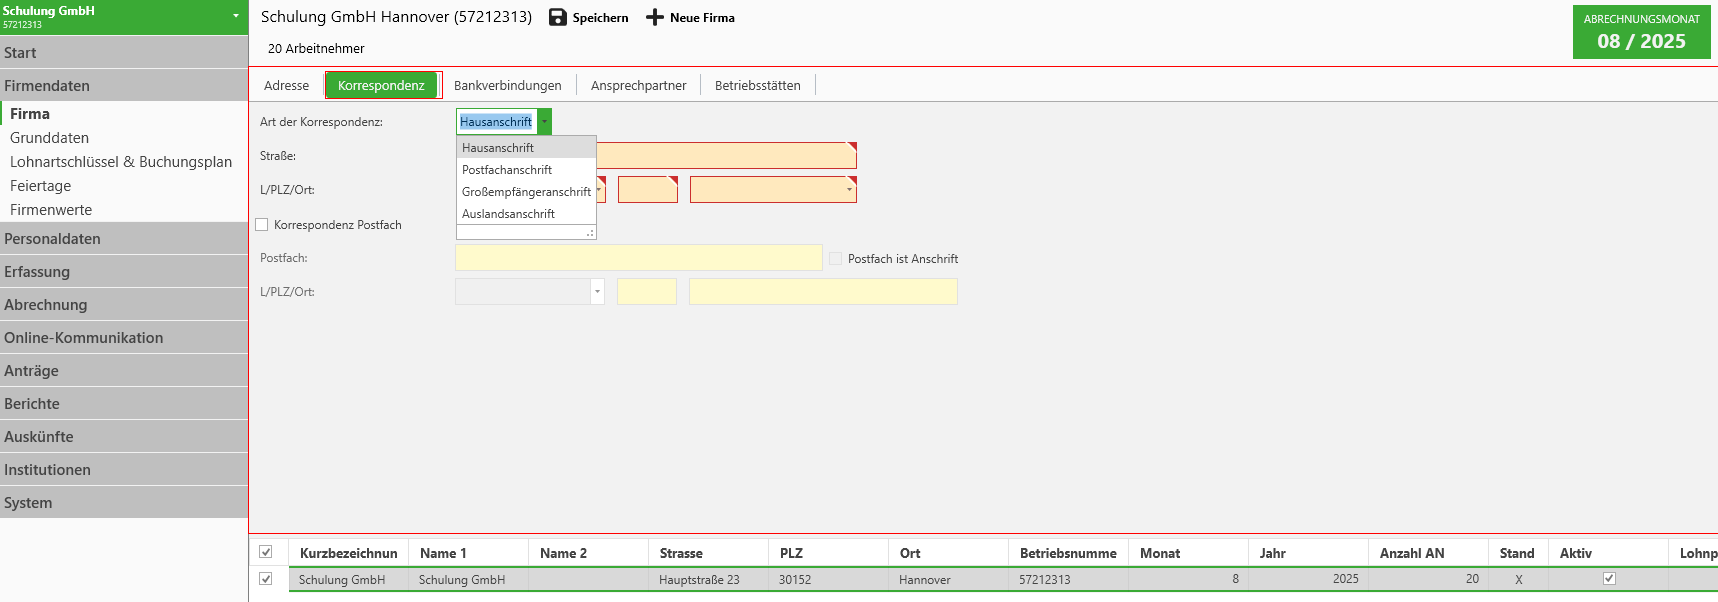Open the Art der Korrespondenz dropdown arrow
Screen dimensions: 1718x602
(544, 122)
